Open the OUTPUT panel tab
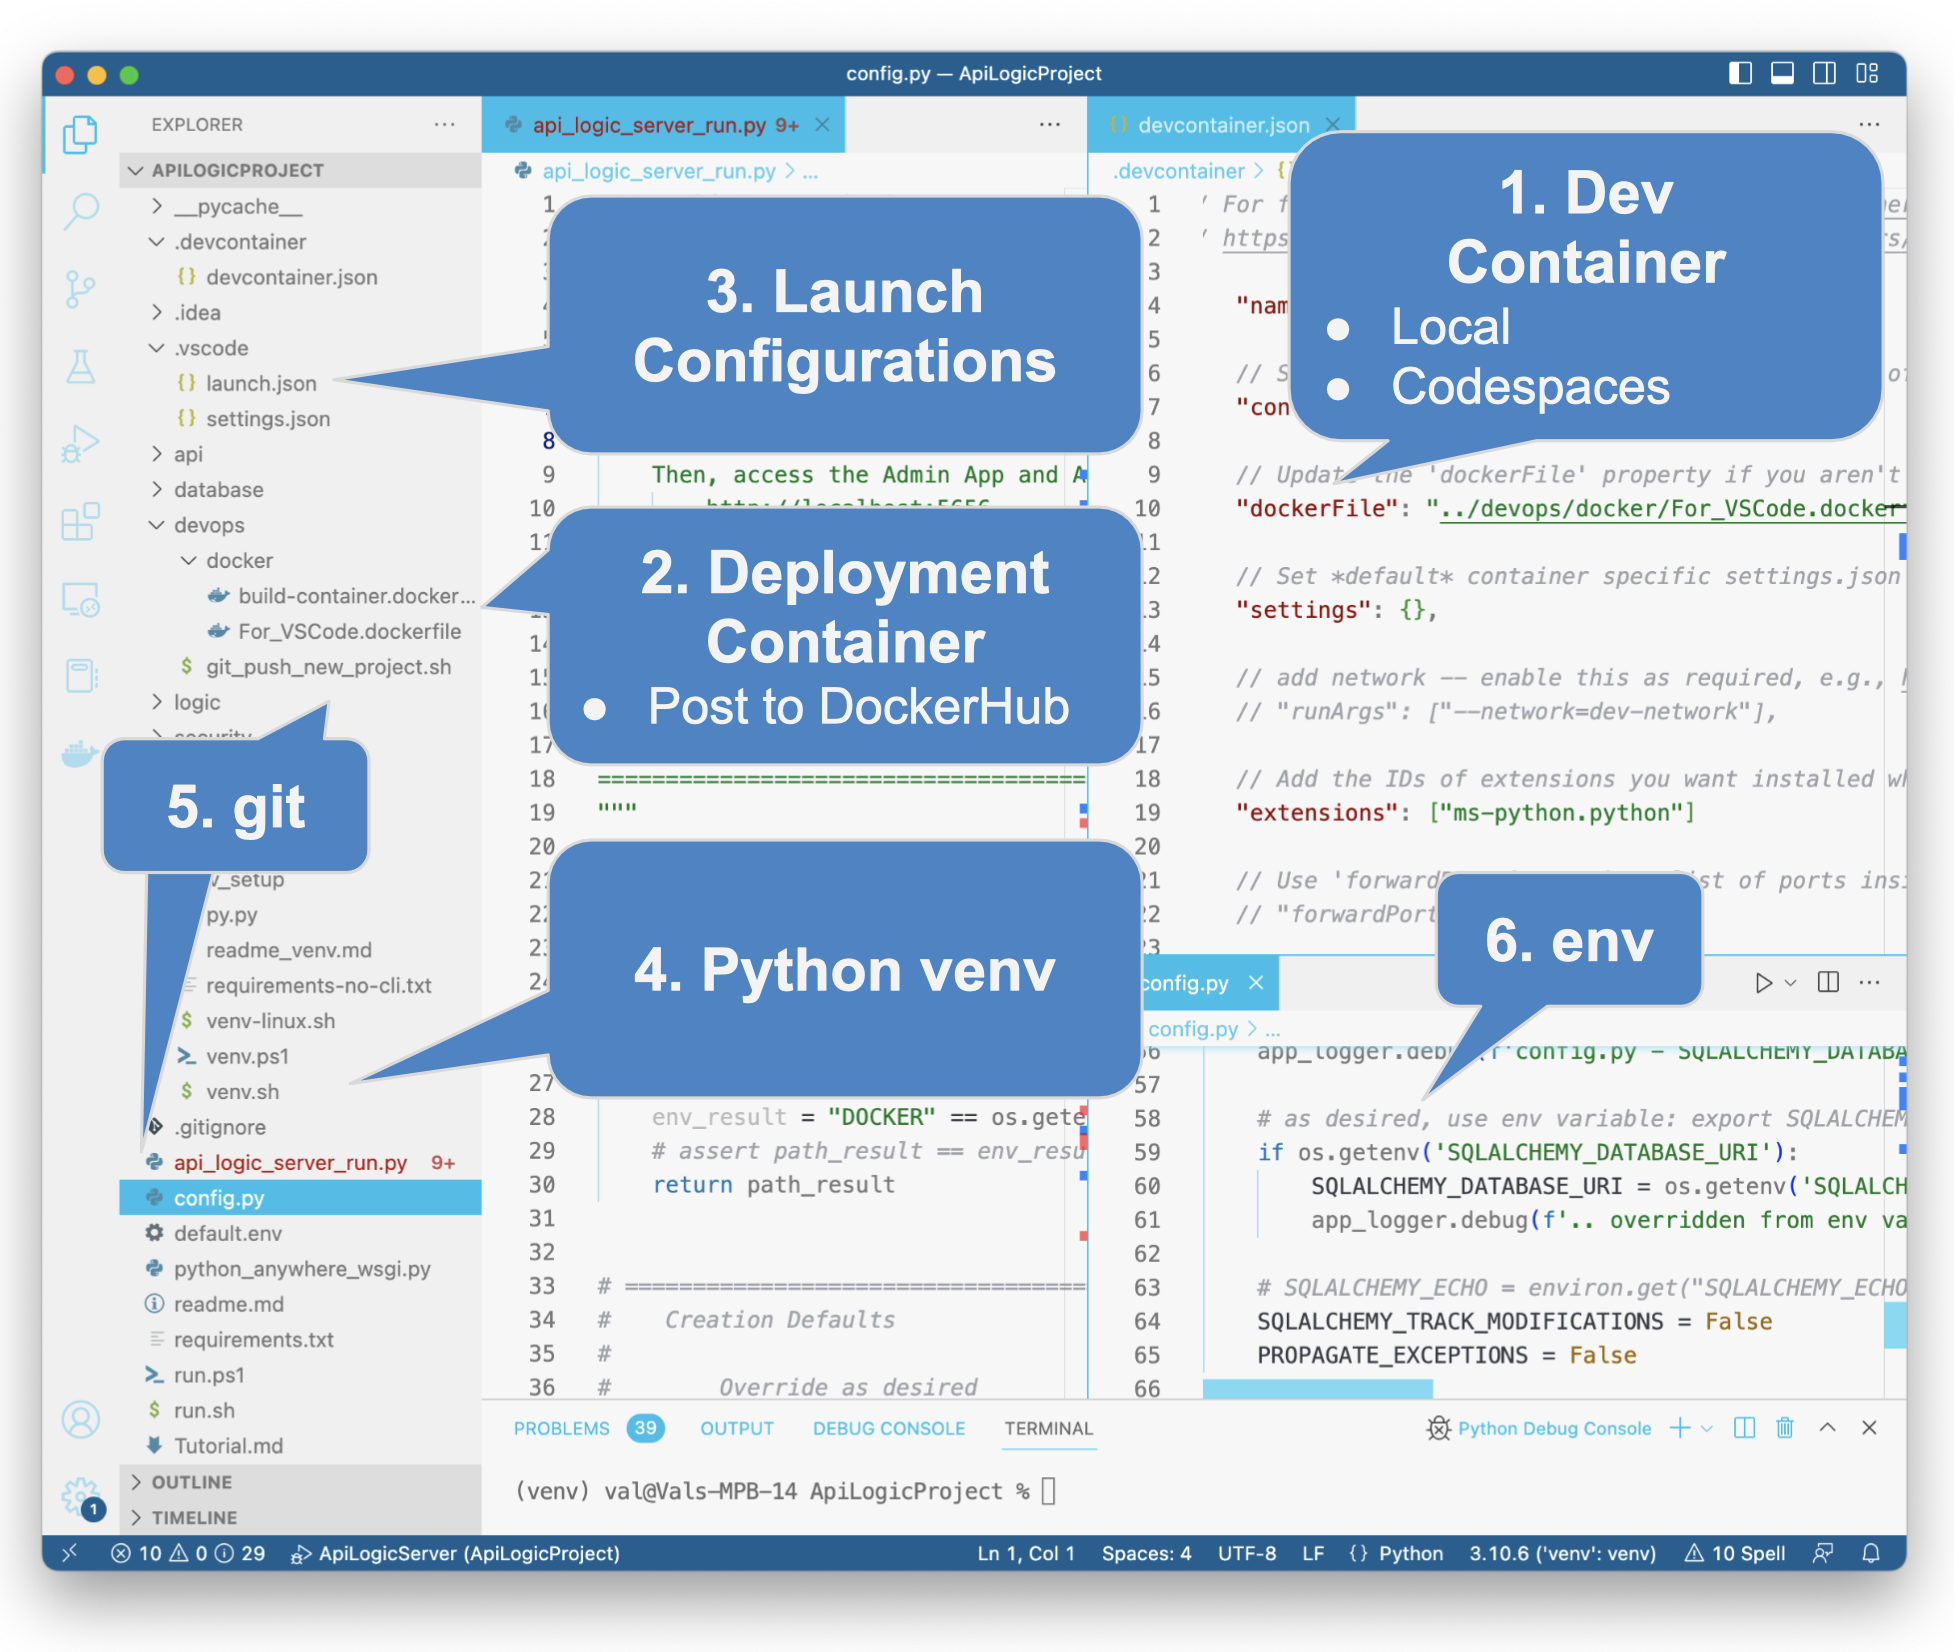 tap(737, 1428)
